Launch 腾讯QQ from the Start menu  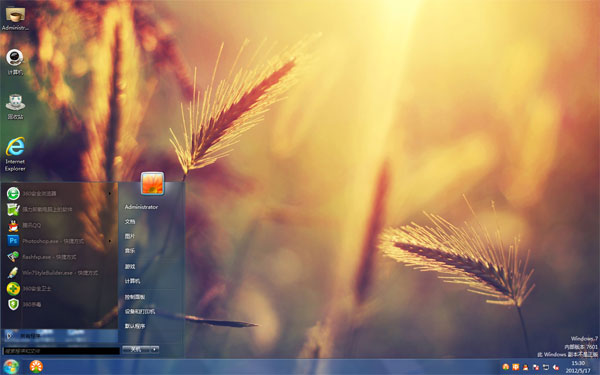(x=59, y=225)
